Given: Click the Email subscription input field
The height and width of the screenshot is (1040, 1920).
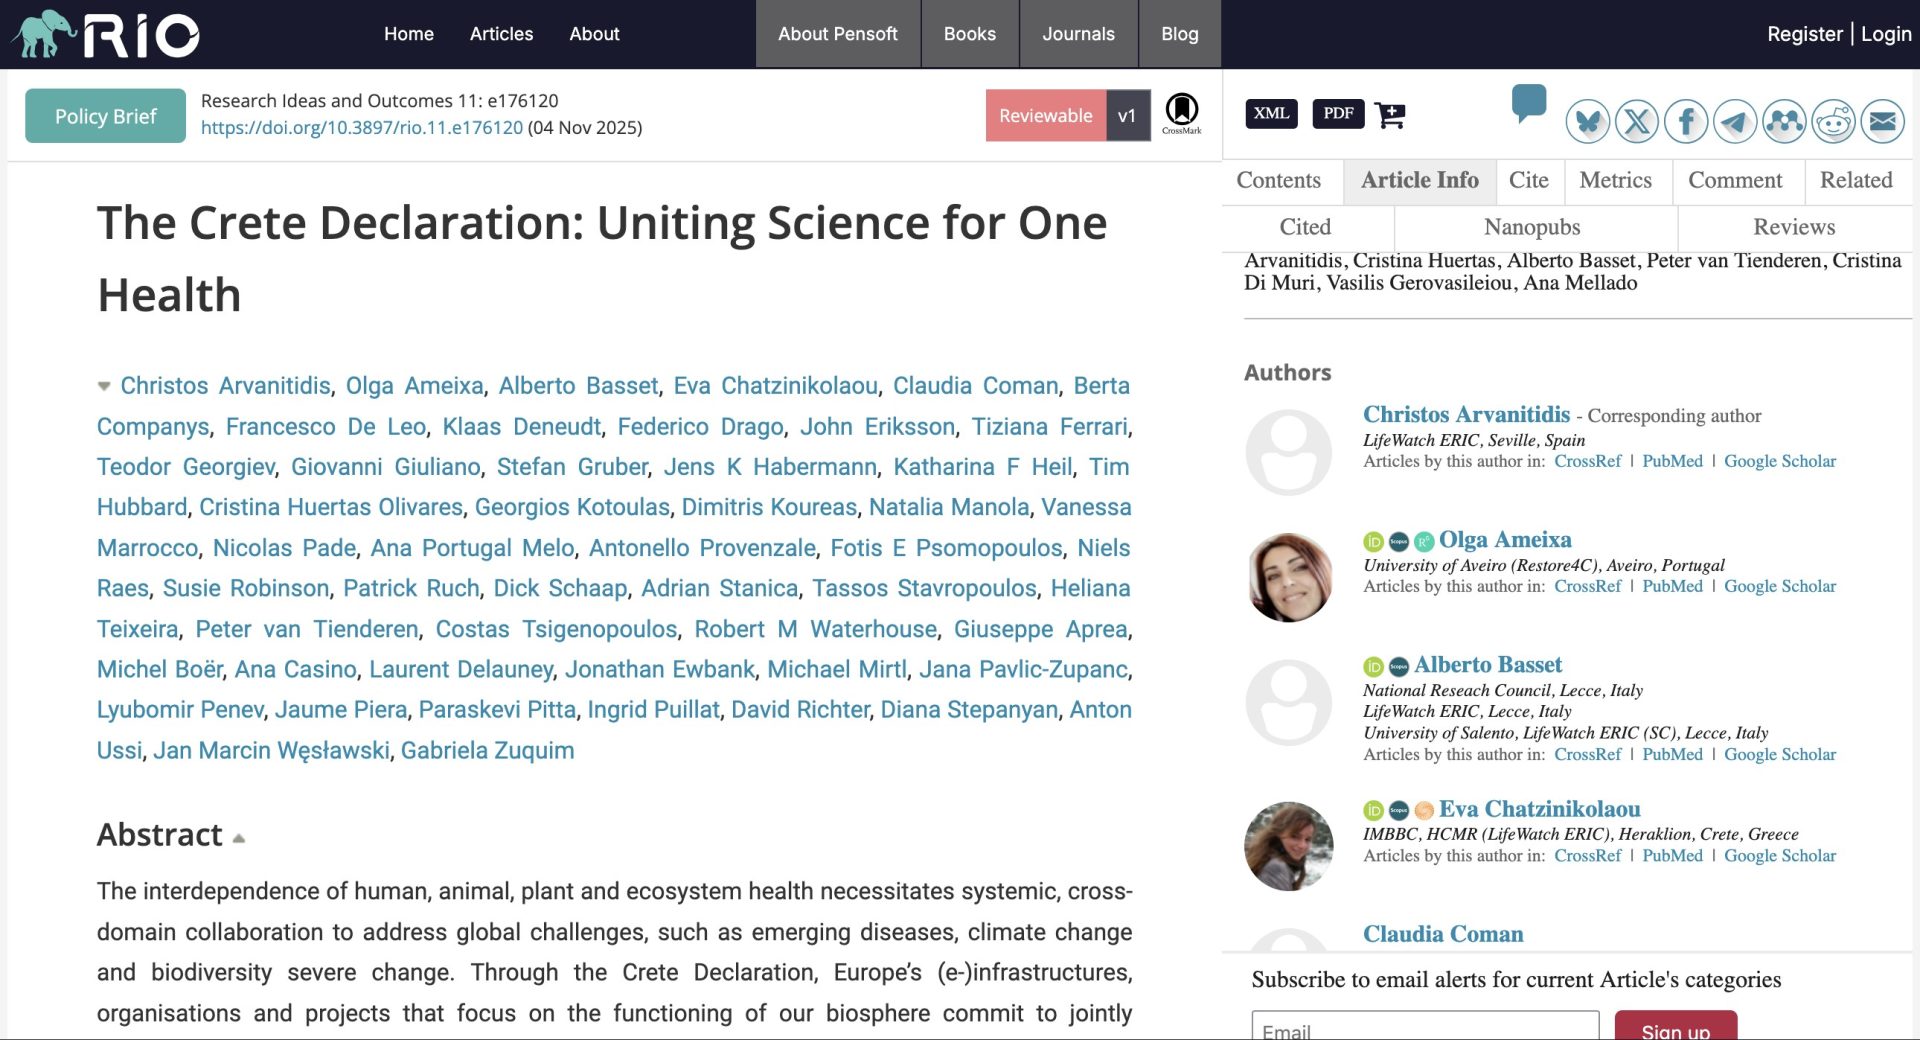Looking at the screenshot, I should pyautogui.click(x=1425, y=1028).
